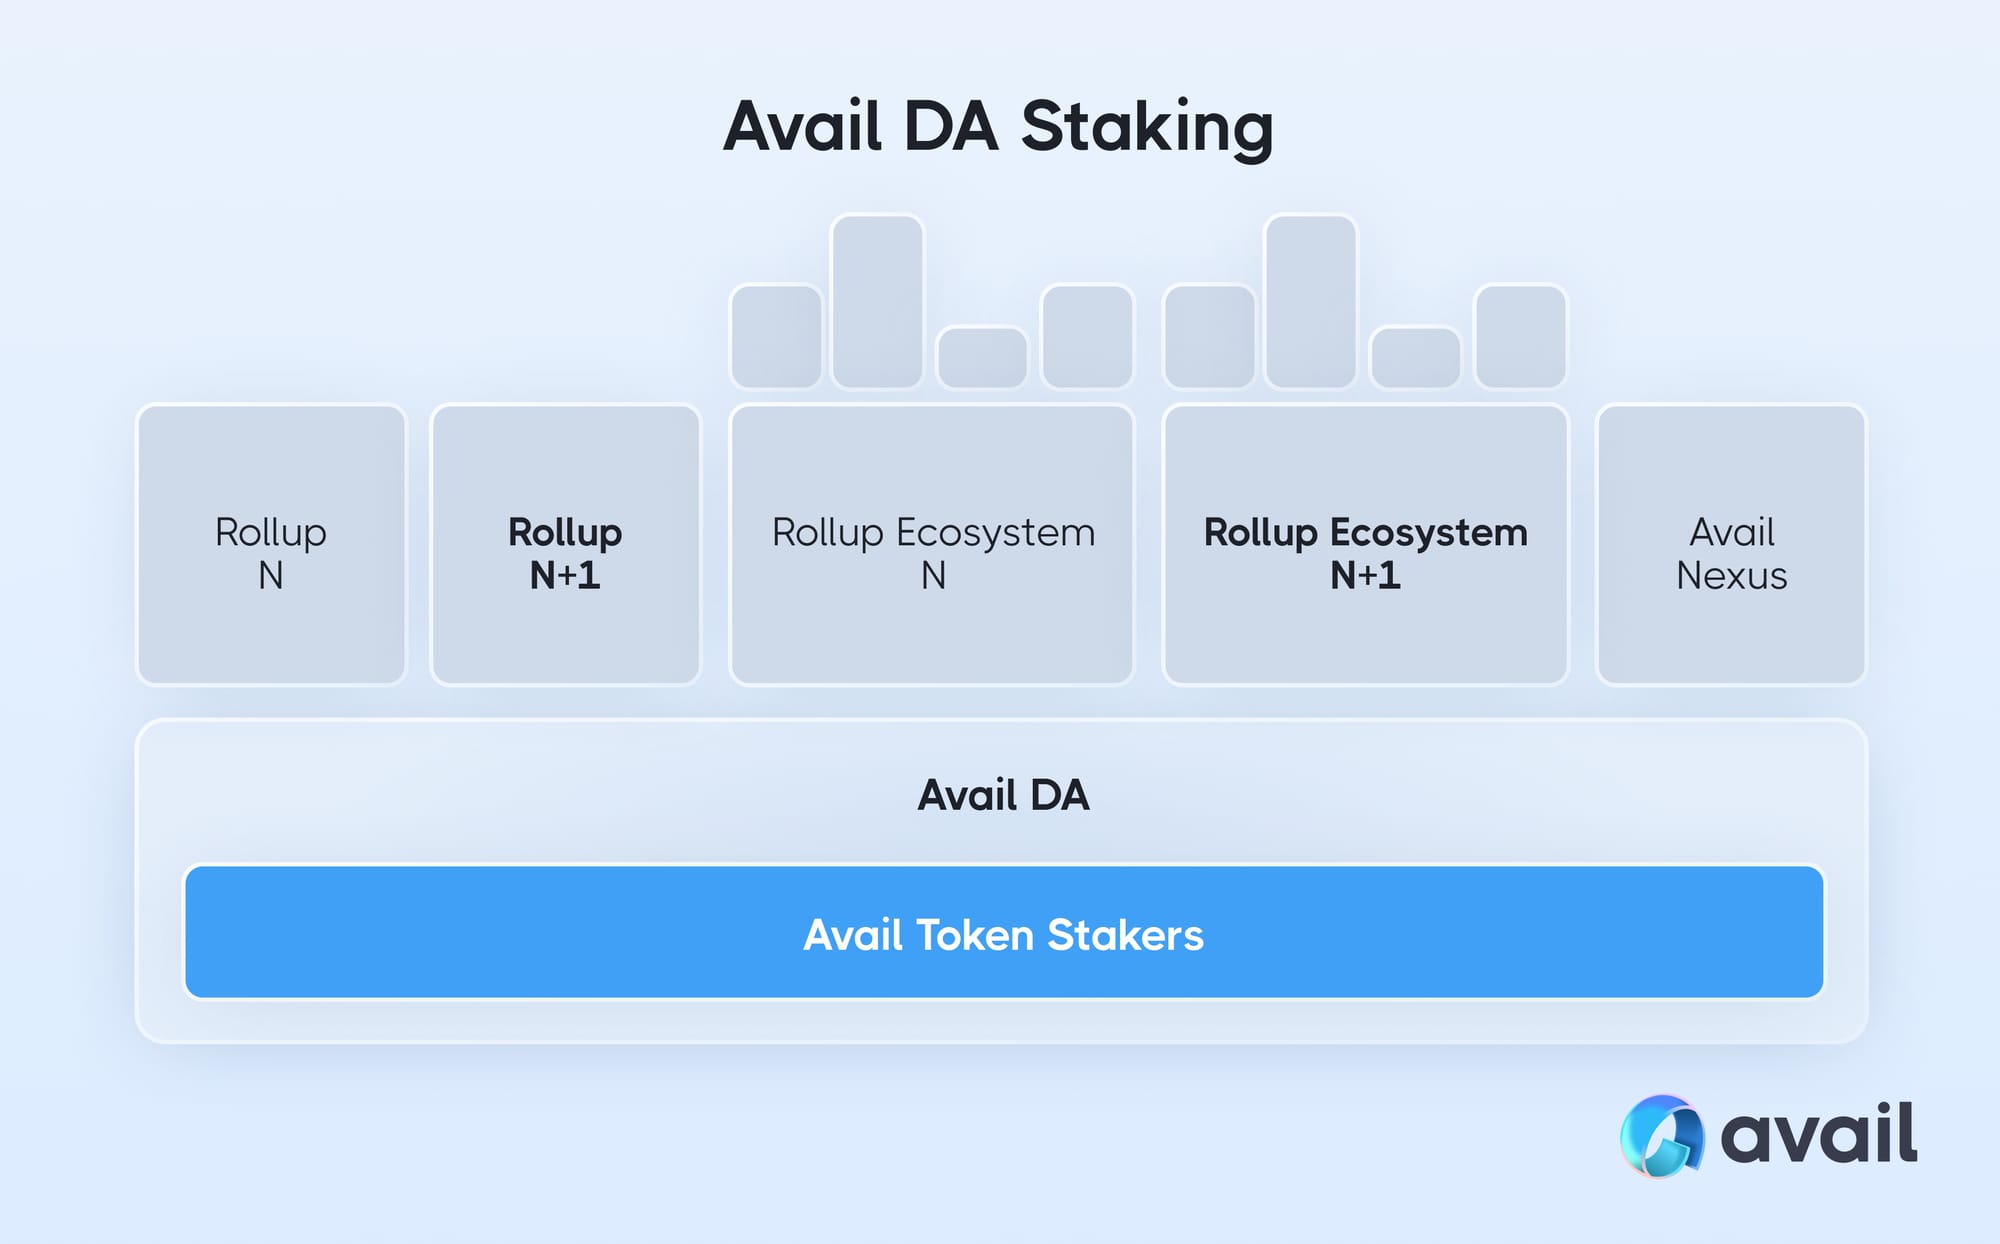Click the word Avail in the main title
Viewport: 2000px width, 1244px height.
(x=802, y=127)
